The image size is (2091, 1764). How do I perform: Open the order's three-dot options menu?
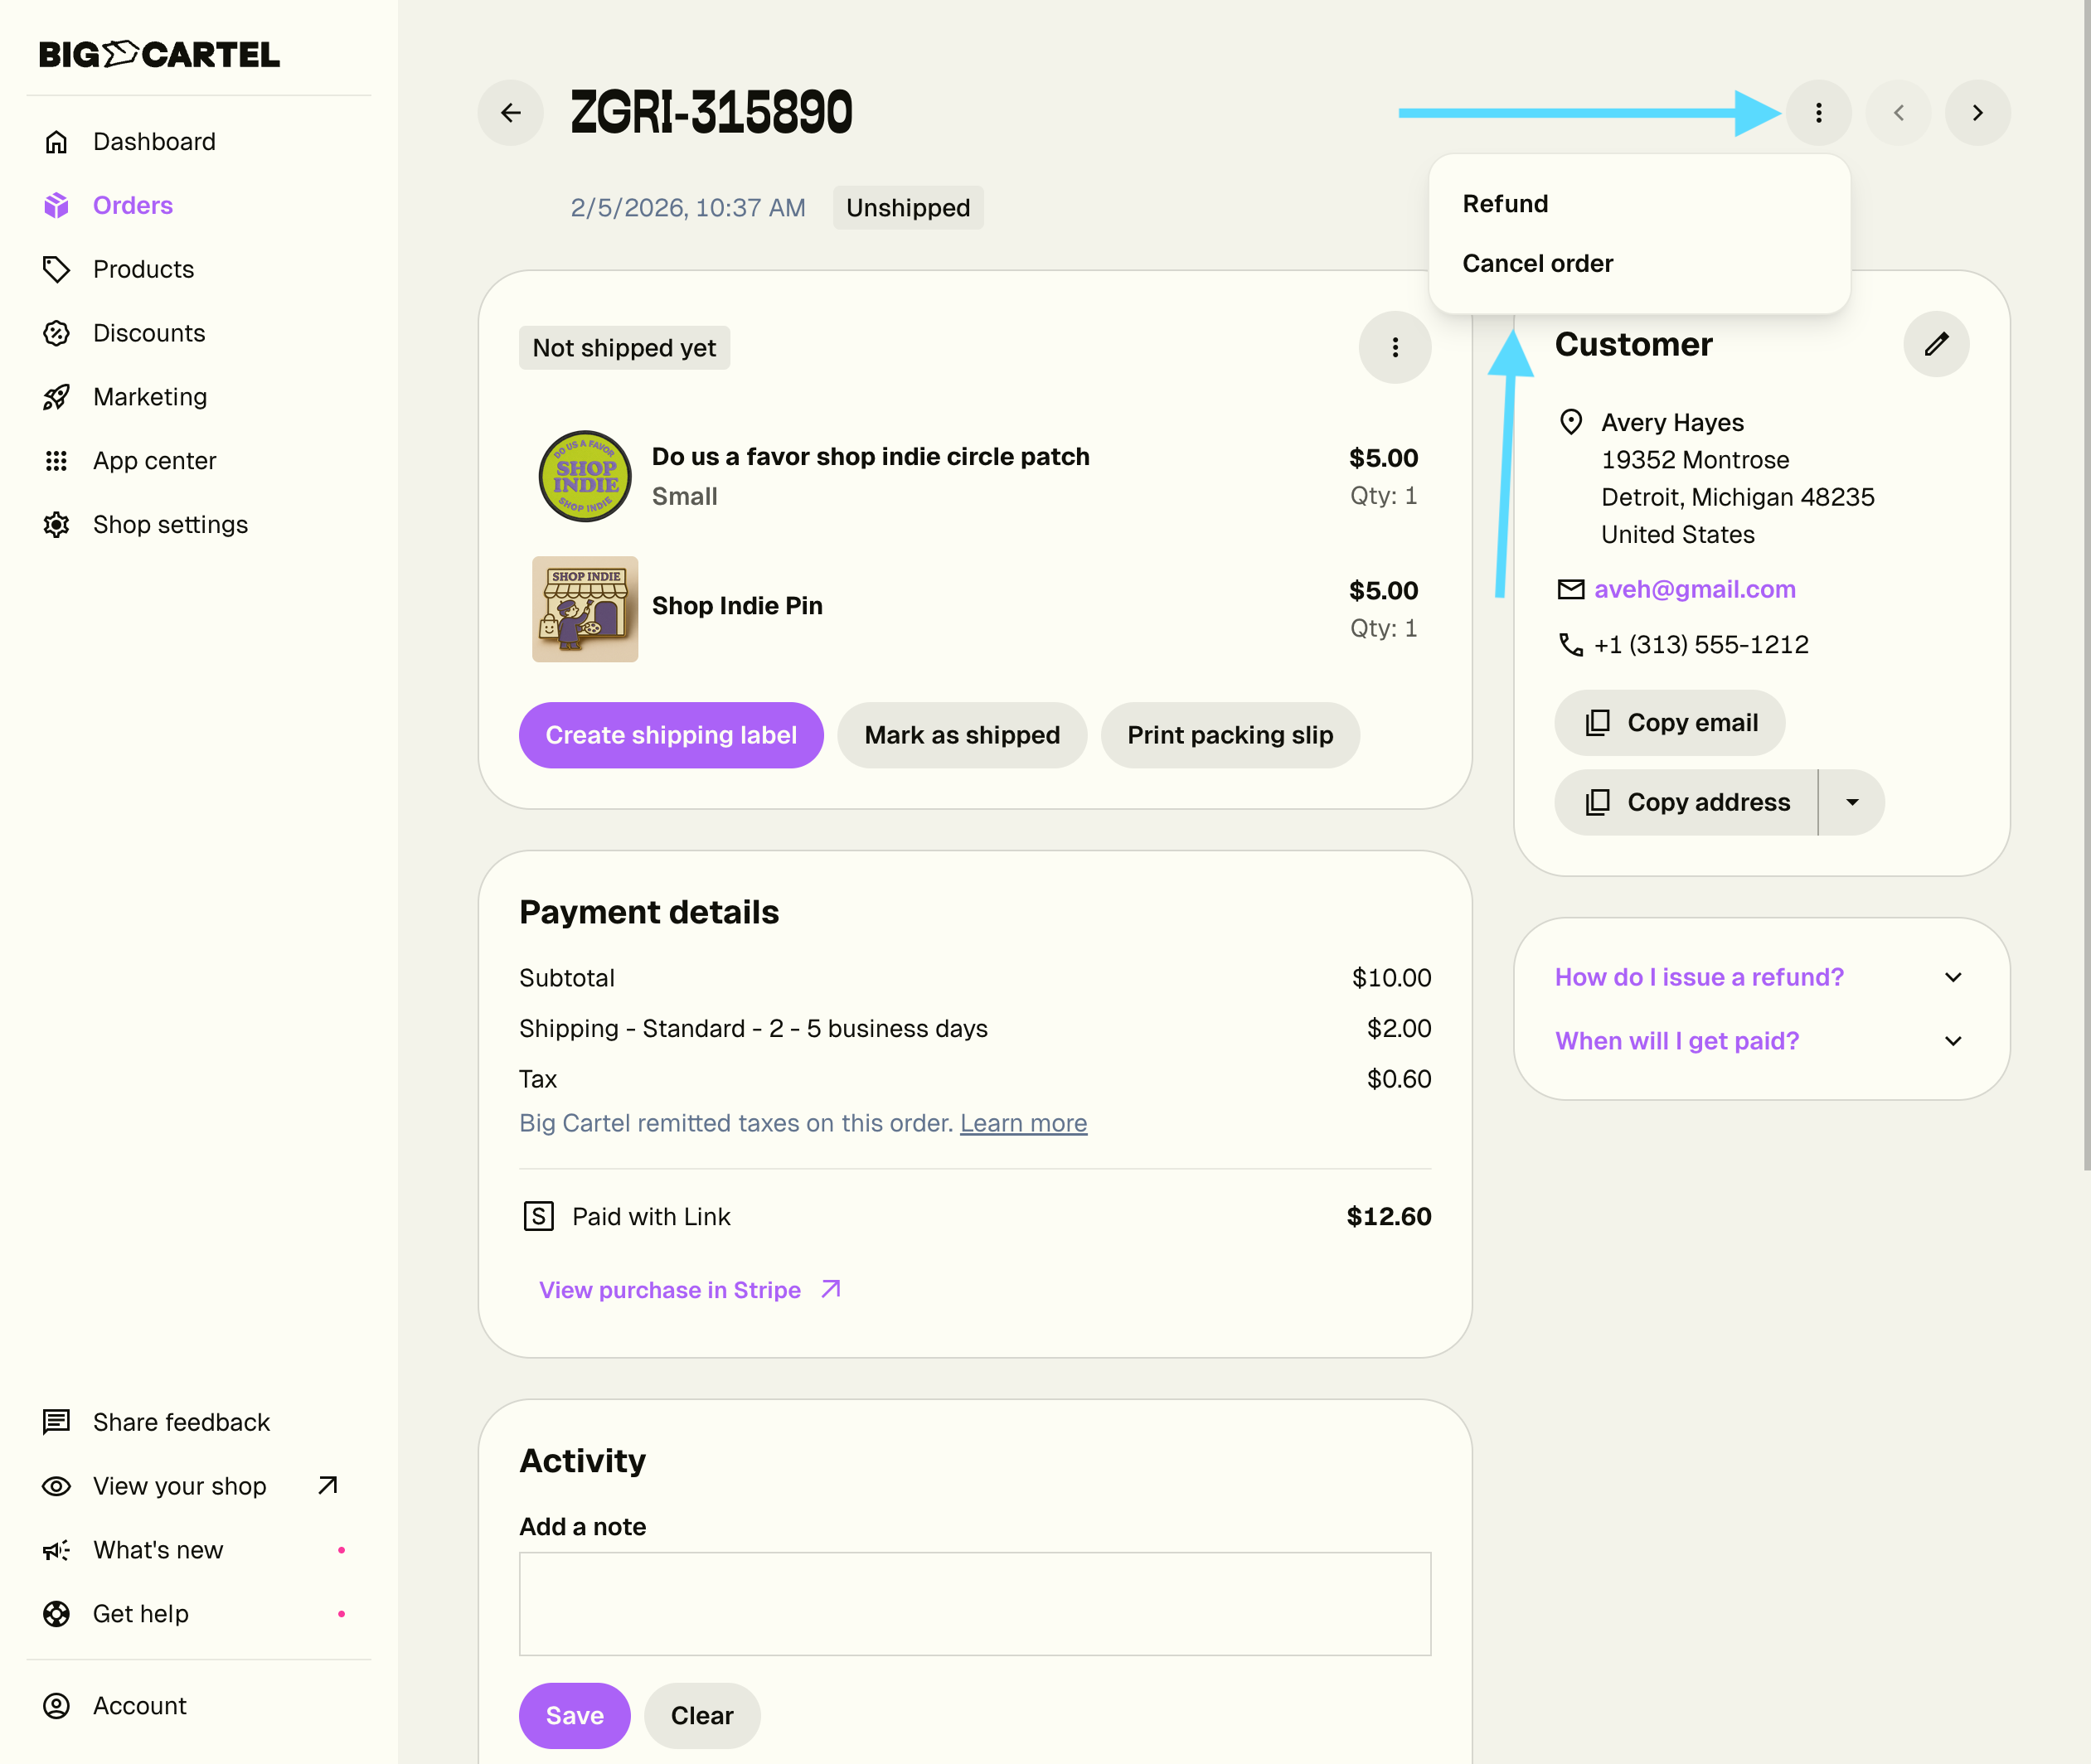pyautogui.click(x=1818, y=113)
